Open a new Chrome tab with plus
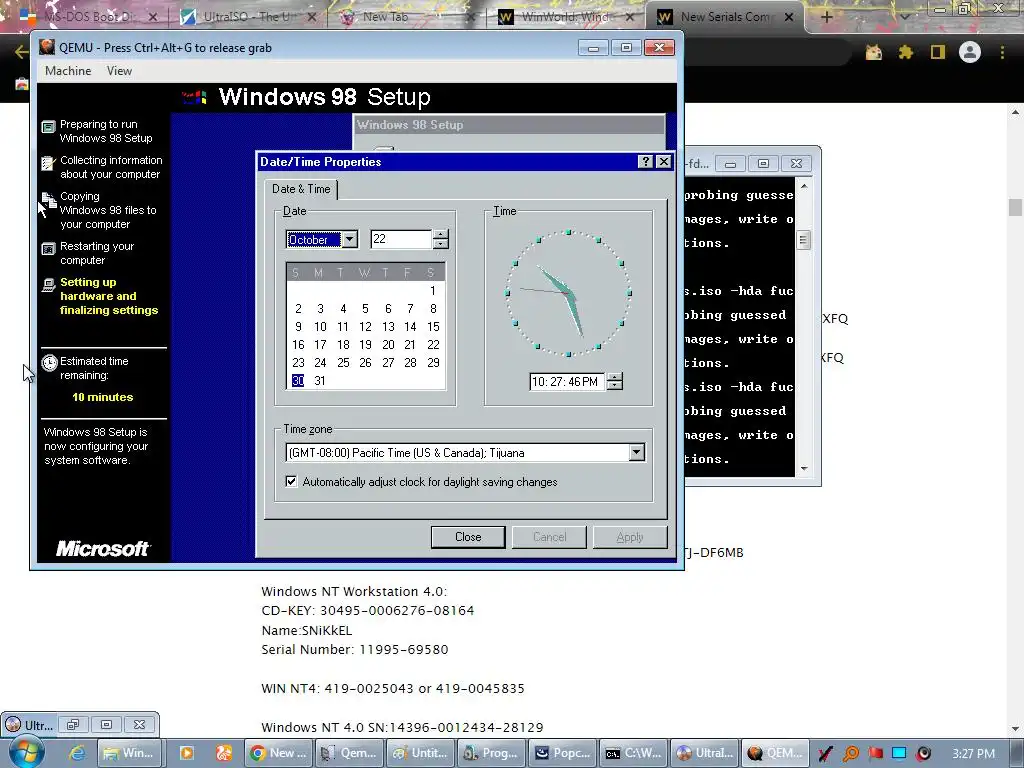 click(x=827, y=18)
